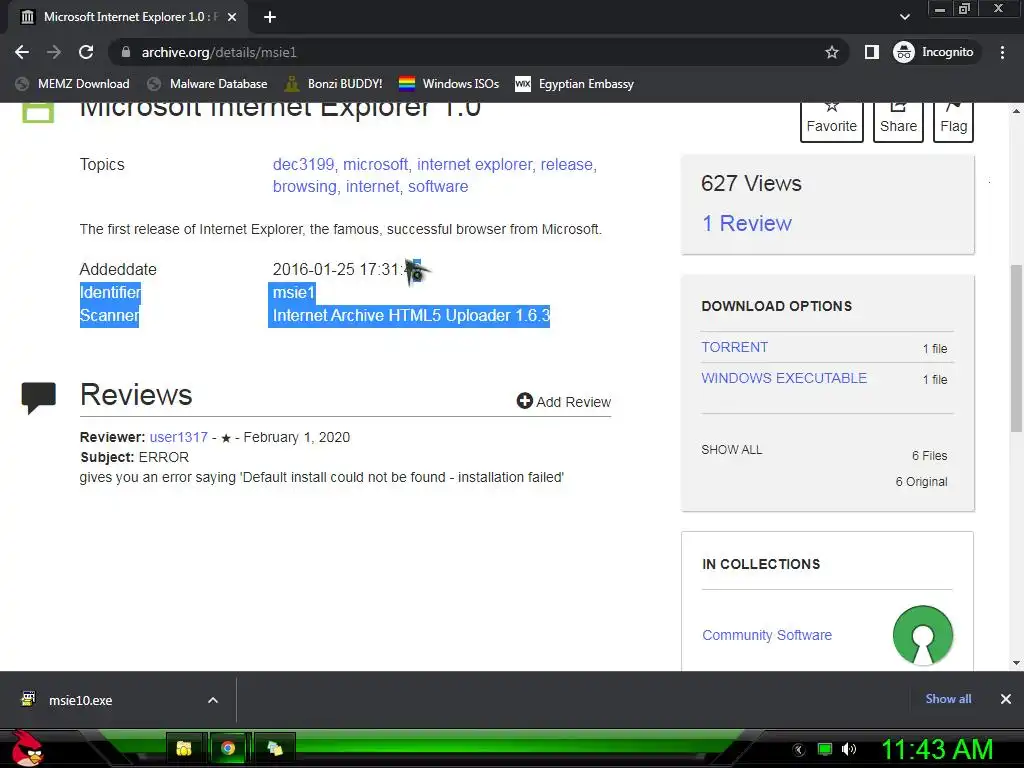
Task: Open the dec3199 topic link
Action: coord(303,165)
